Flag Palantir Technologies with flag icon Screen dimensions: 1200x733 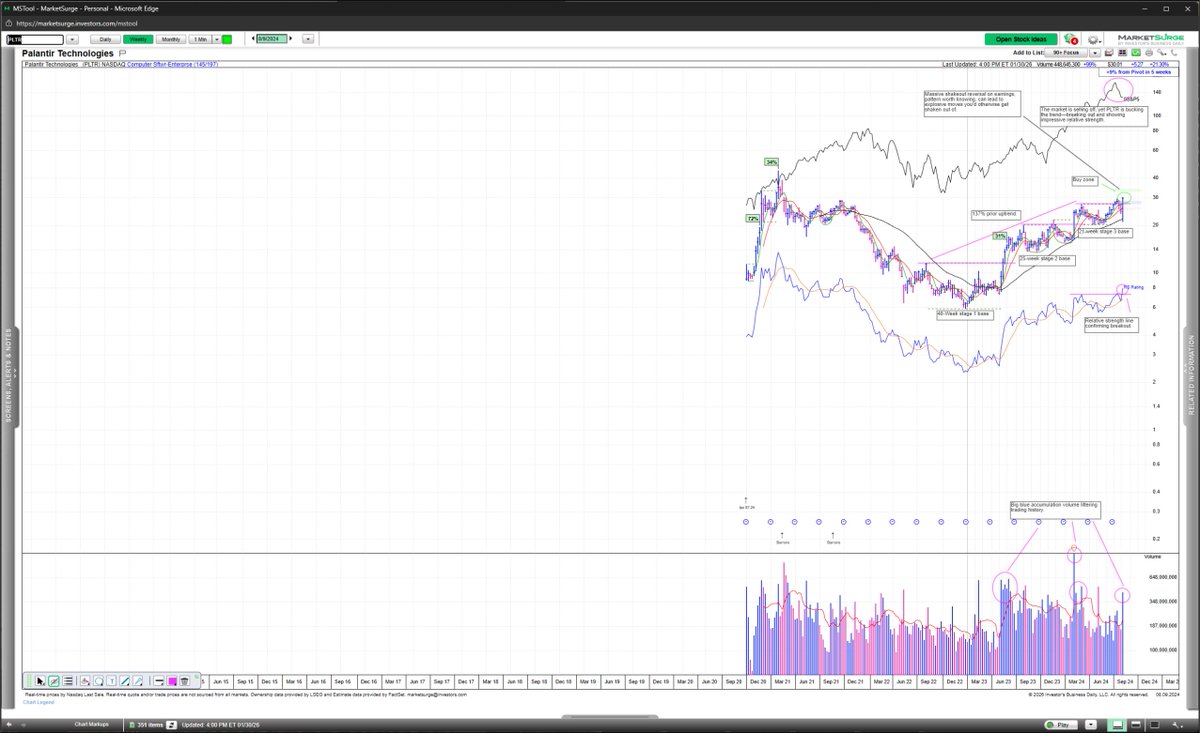[x=122, y=53]
